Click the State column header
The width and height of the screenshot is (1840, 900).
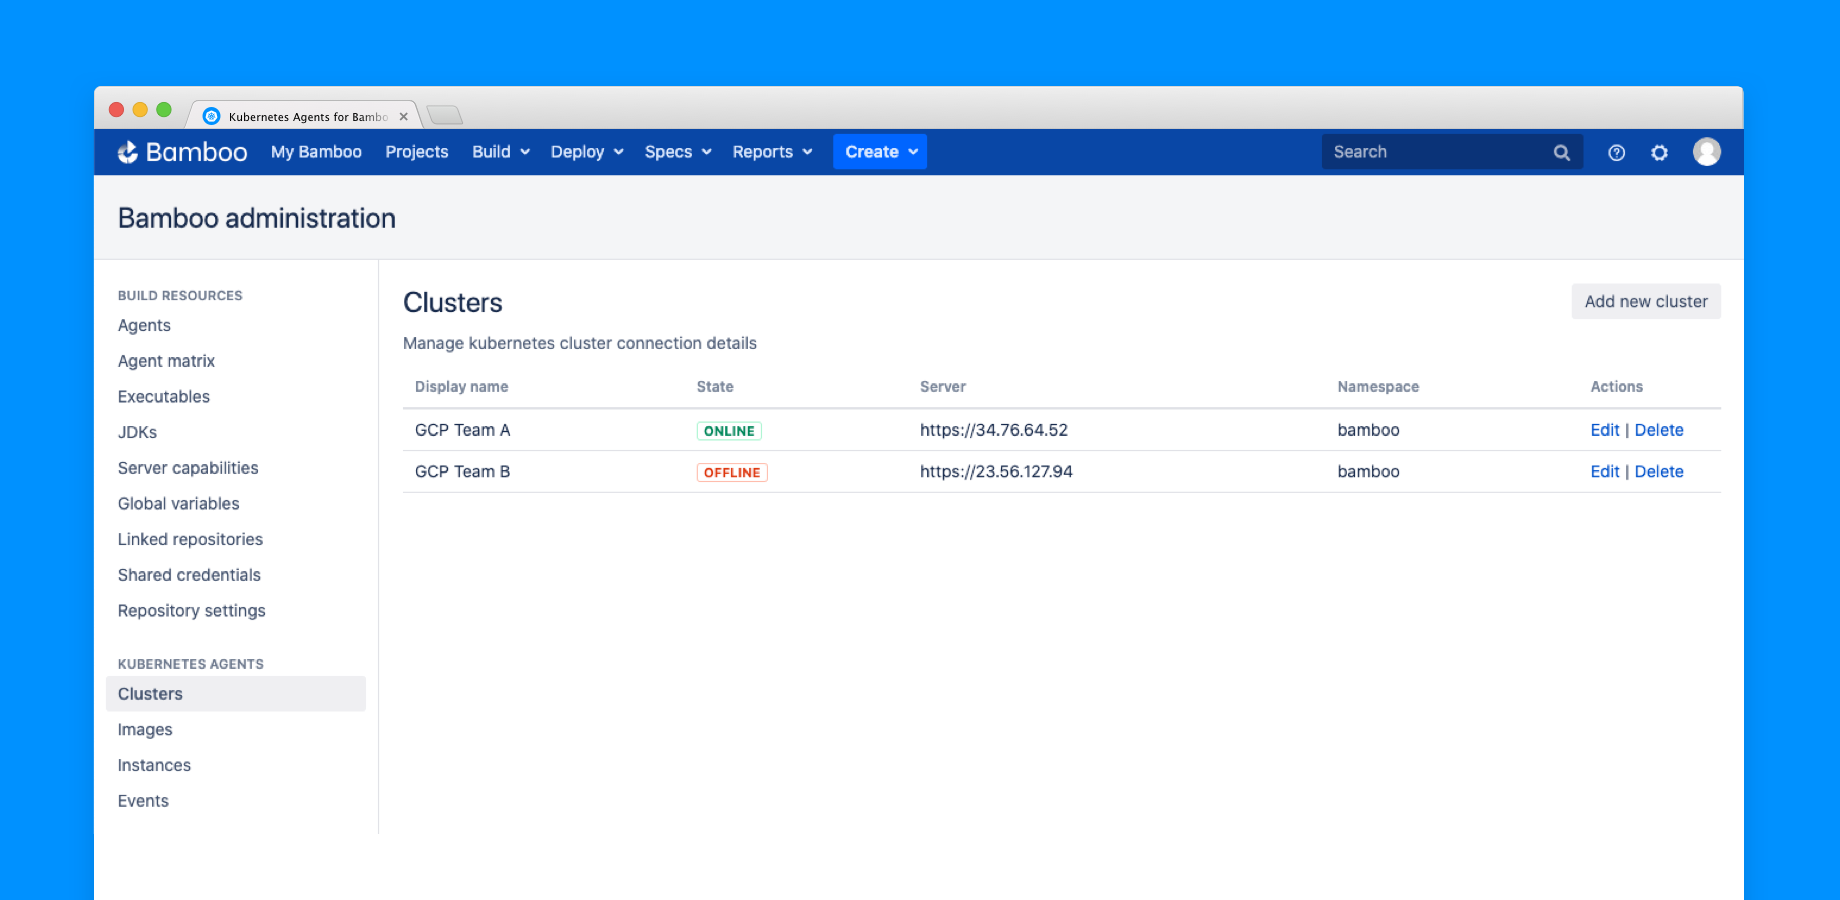(x=715, y=387)
